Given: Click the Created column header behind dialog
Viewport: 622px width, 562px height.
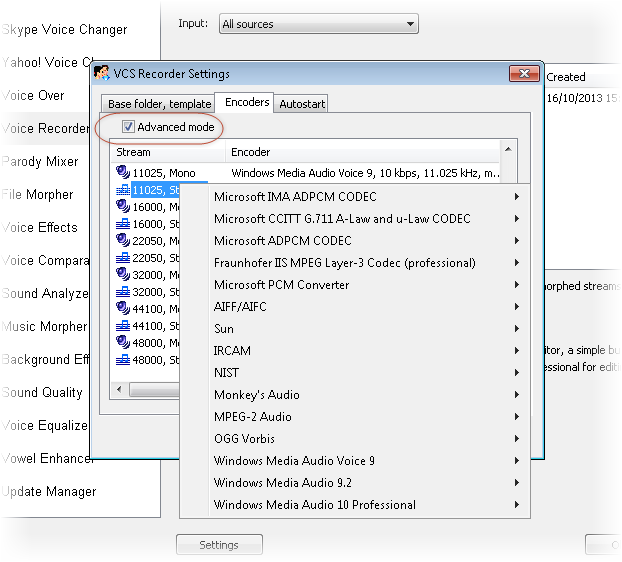Looking at the screenshot, I should click(566, 77).
